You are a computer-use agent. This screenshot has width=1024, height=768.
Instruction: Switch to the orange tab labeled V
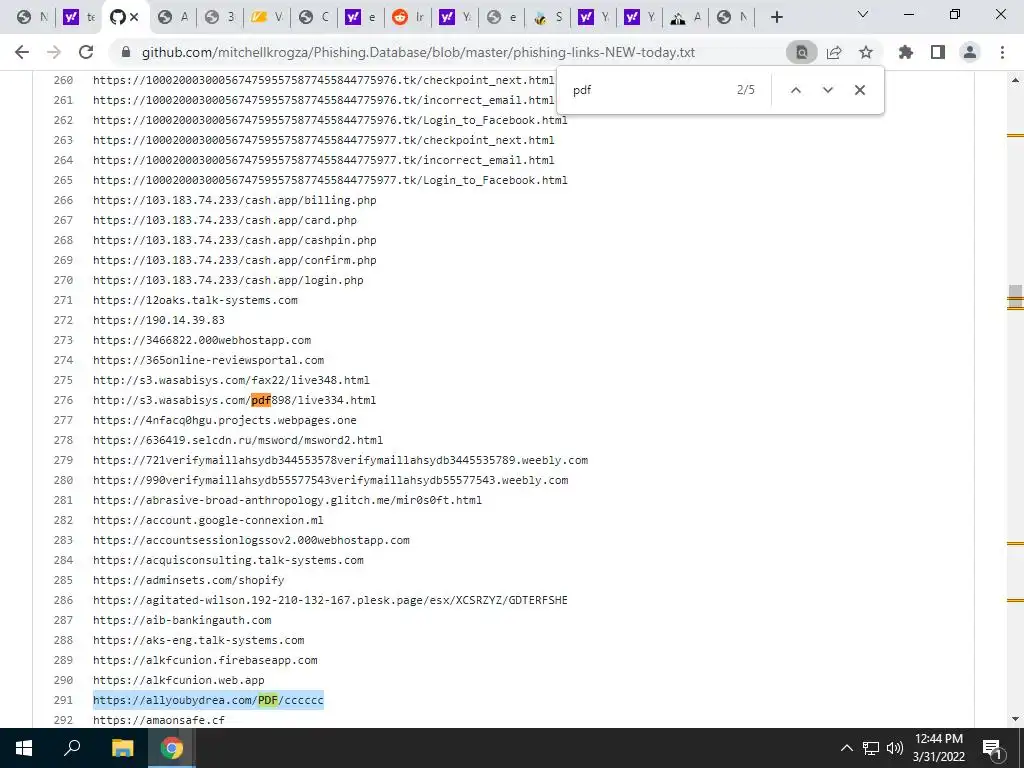pos(268,17)
